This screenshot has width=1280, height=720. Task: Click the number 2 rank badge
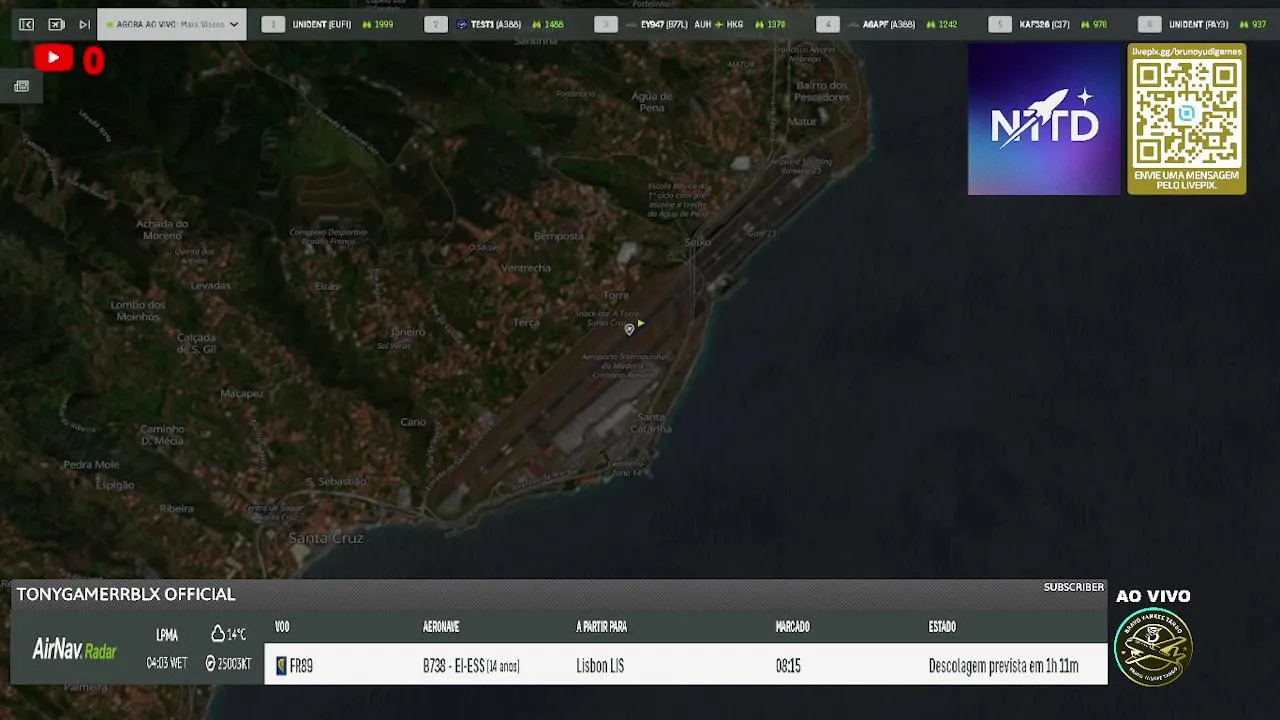point(435,24)
